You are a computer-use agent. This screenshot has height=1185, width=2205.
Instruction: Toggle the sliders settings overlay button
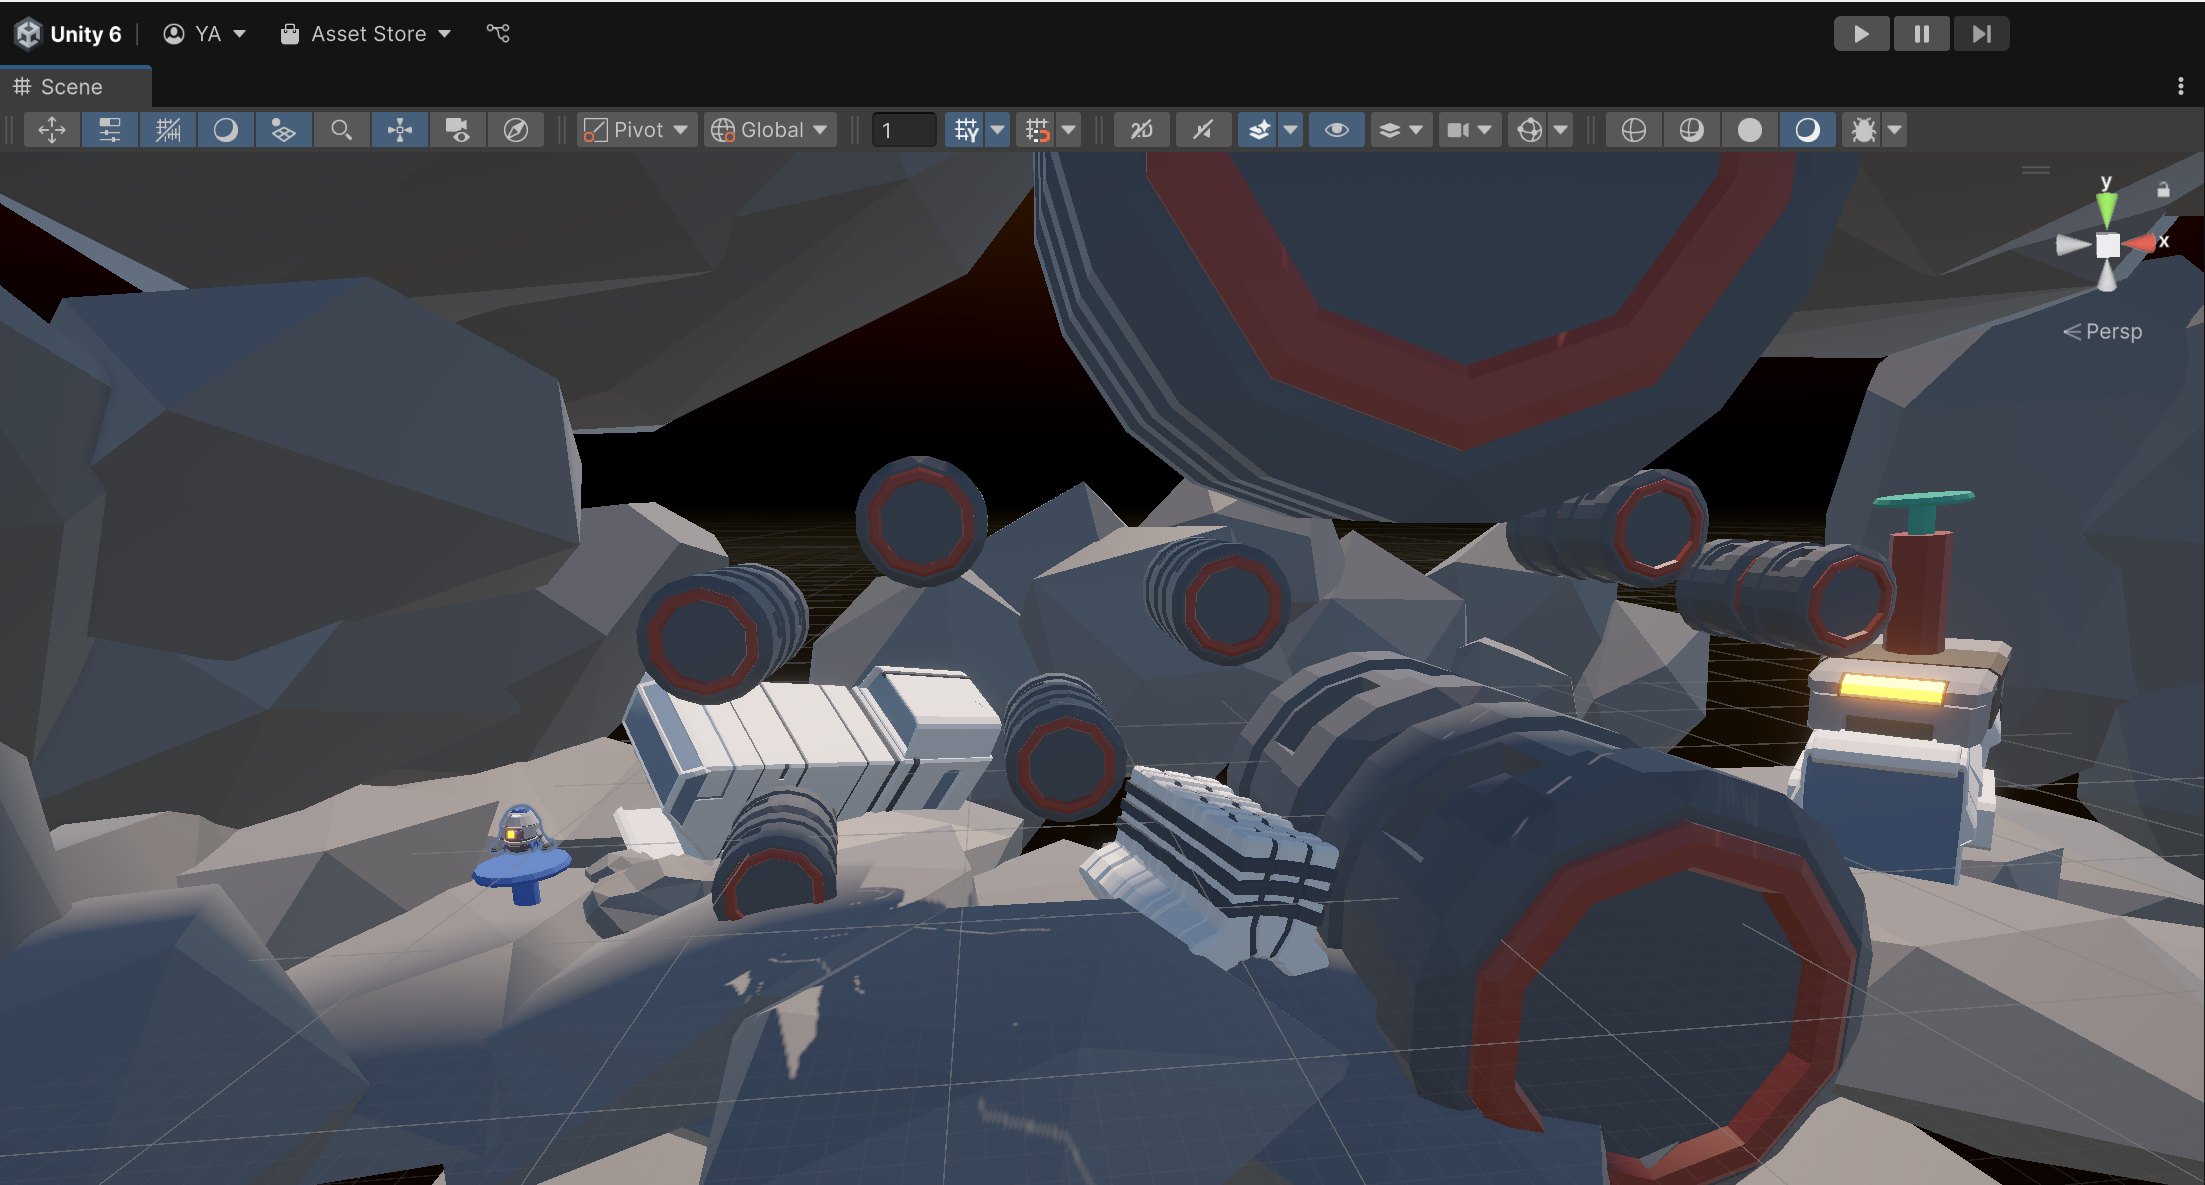[x=110, y=130]
